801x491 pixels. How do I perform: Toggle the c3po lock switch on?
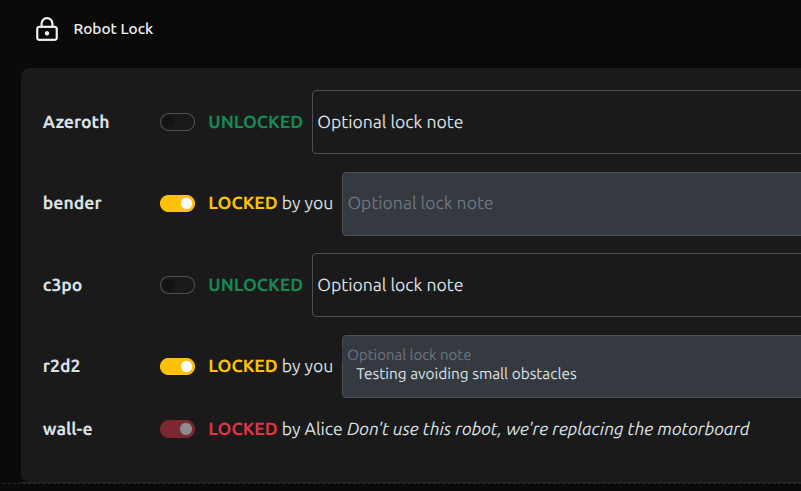[x=177, y=285]
